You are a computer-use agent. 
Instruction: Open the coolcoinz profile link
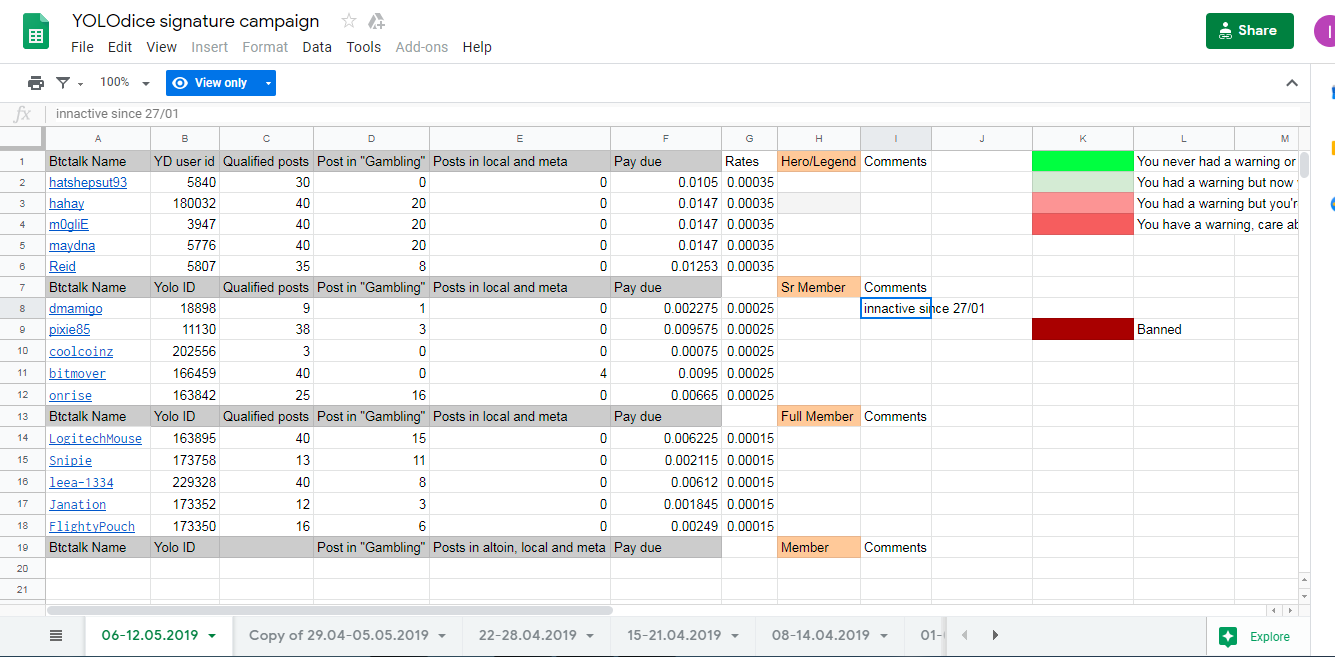pyautogui.click(x=81, y=352)
